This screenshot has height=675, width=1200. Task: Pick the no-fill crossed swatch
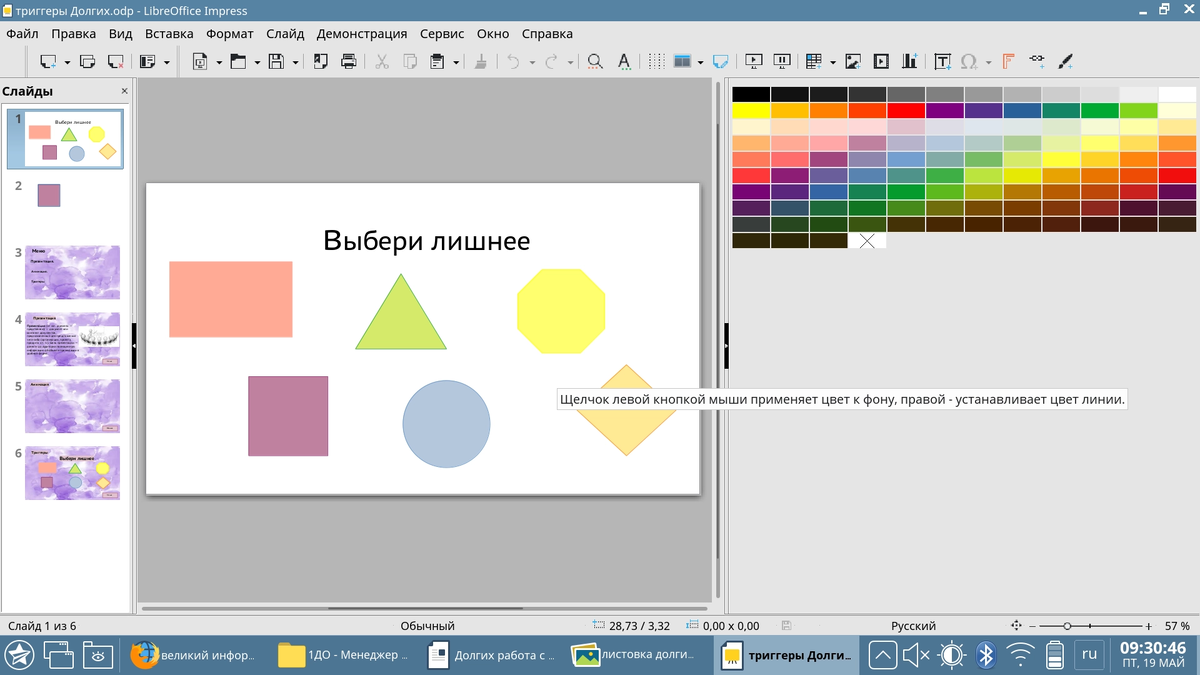click(867, 240)
